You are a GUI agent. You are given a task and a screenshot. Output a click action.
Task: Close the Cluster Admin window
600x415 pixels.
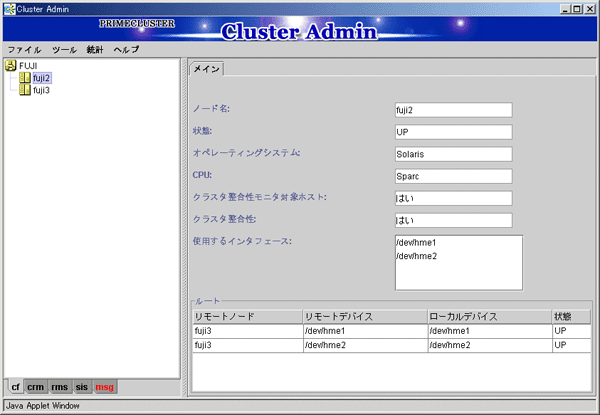[x=590, y=9]
